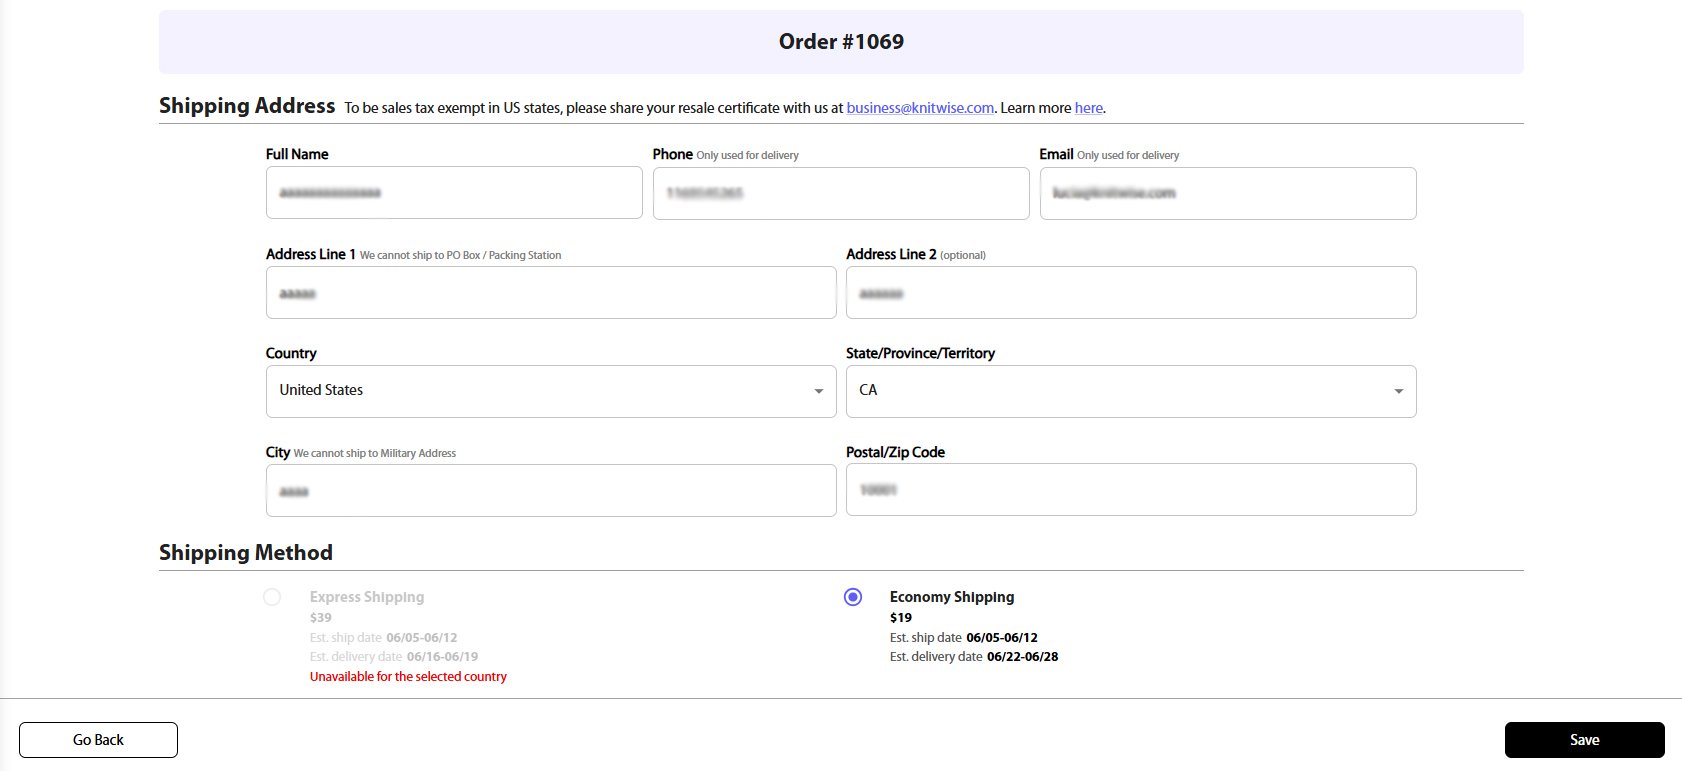
Task: Click the Order #1069 heading
Action: tap(841, 42)
